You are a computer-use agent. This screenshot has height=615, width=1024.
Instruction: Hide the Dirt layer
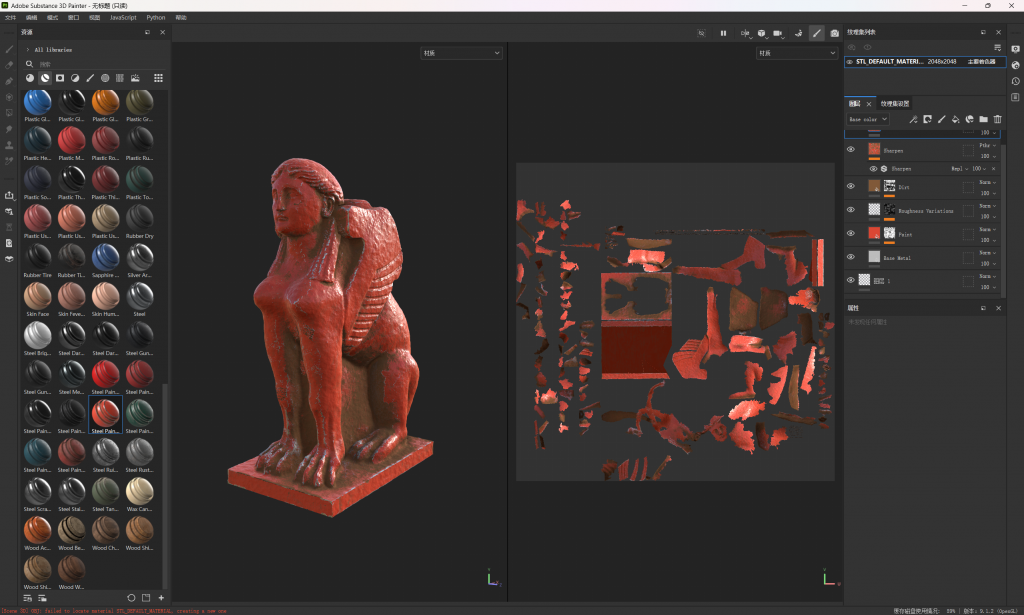click(851, 186)
